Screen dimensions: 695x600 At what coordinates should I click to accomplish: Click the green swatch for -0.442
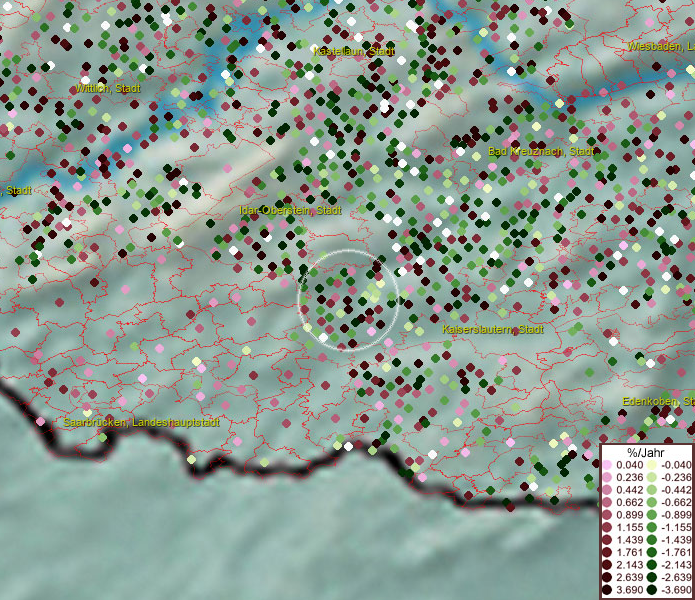pos(652,490)
